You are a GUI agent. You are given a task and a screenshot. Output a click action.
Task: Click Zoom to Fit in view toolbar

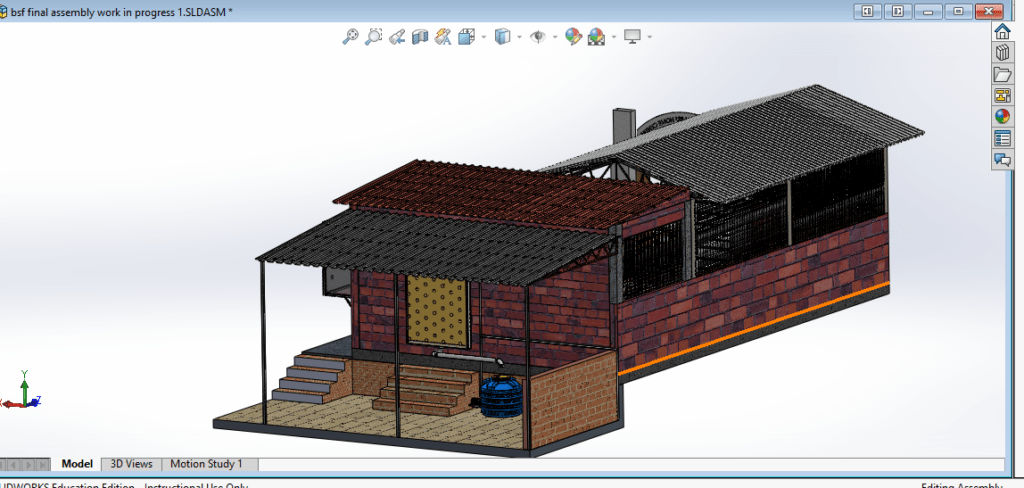pos(351,37)
